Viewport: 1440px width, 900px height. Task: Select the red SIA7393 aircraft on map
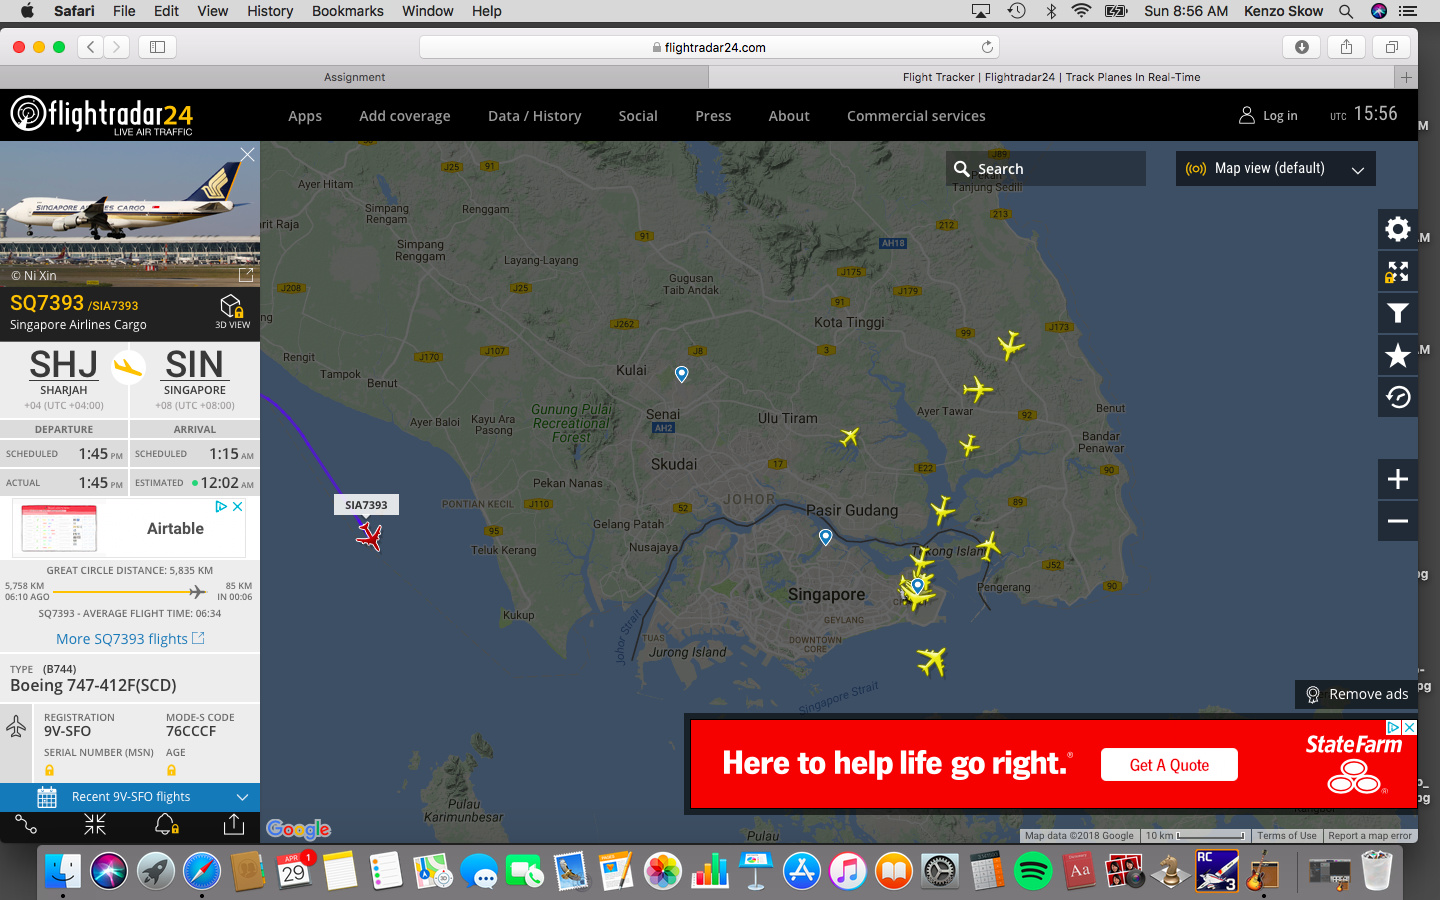(369, 538)
